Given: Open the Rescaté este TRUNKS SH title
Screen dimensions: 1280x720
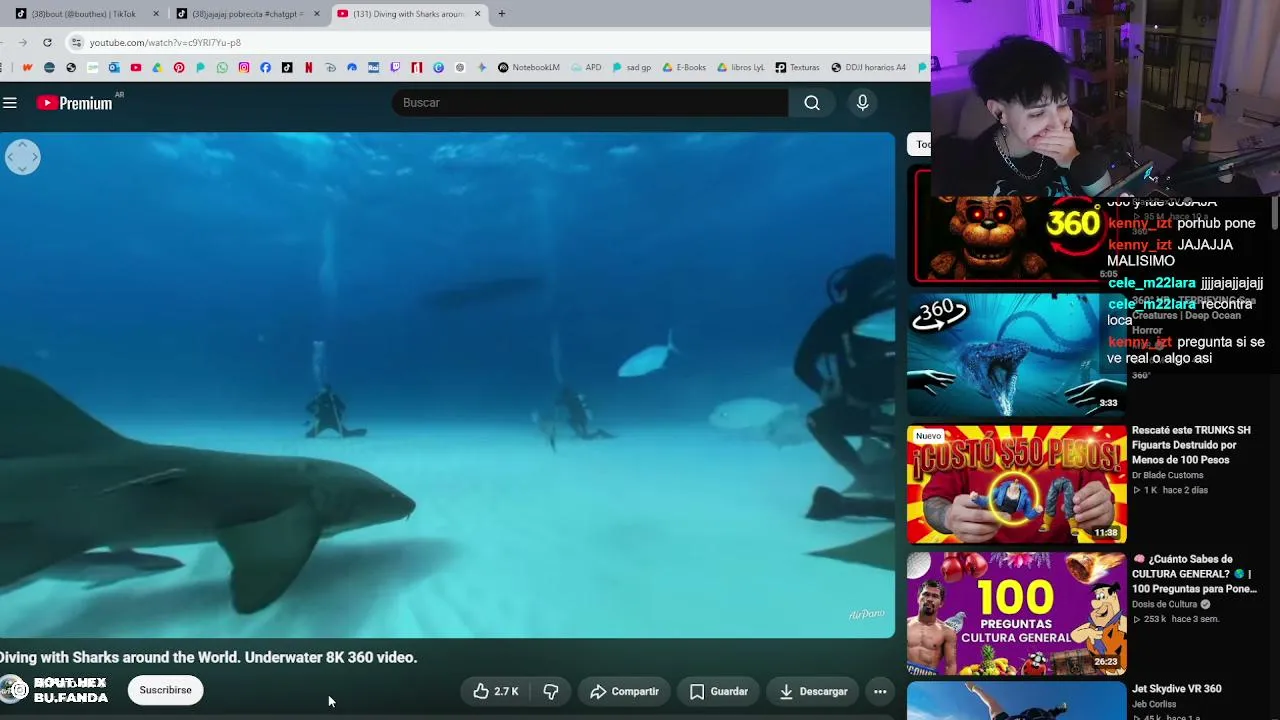Looking at the screenshot, I should click(1191, 445).
